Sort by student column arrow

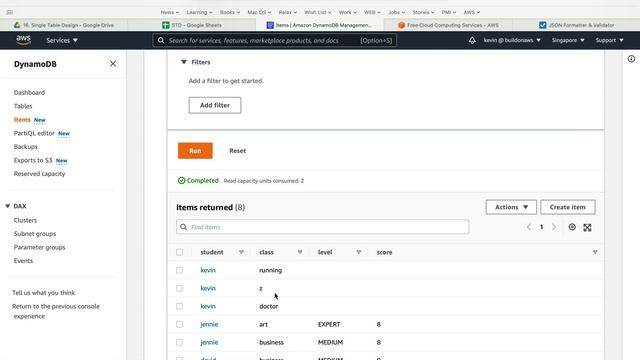click(241, 252)
